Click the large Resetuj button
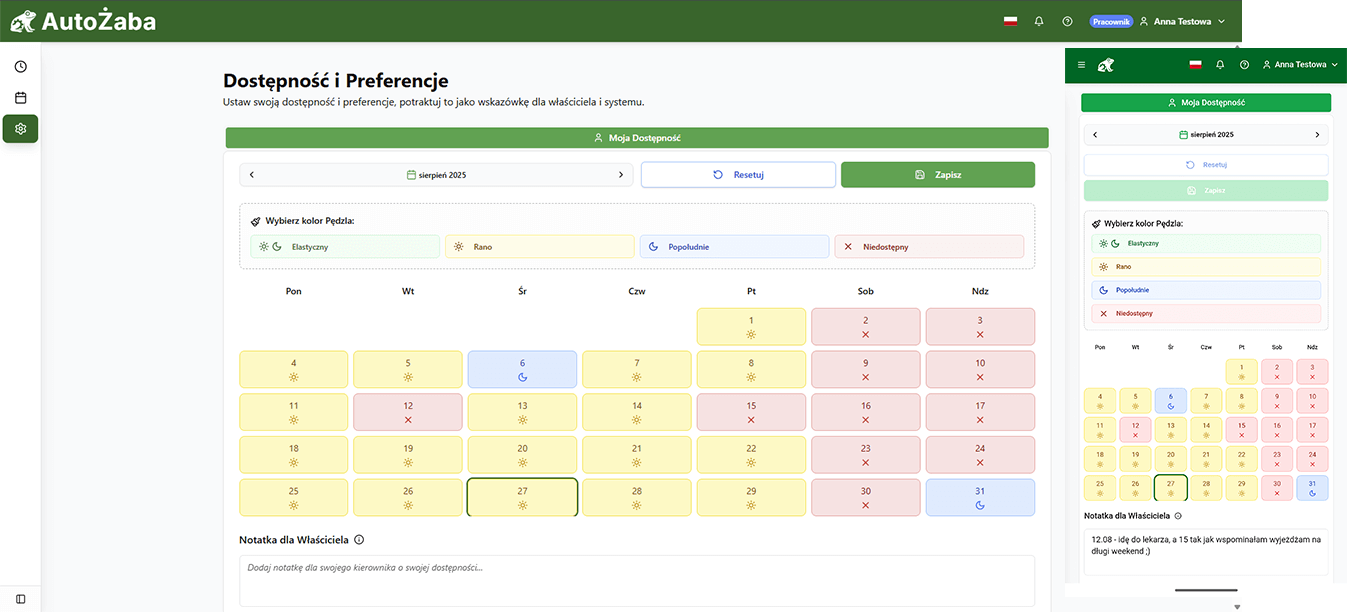Screen dimensions: 1366x612 click(x=737, y=175)
